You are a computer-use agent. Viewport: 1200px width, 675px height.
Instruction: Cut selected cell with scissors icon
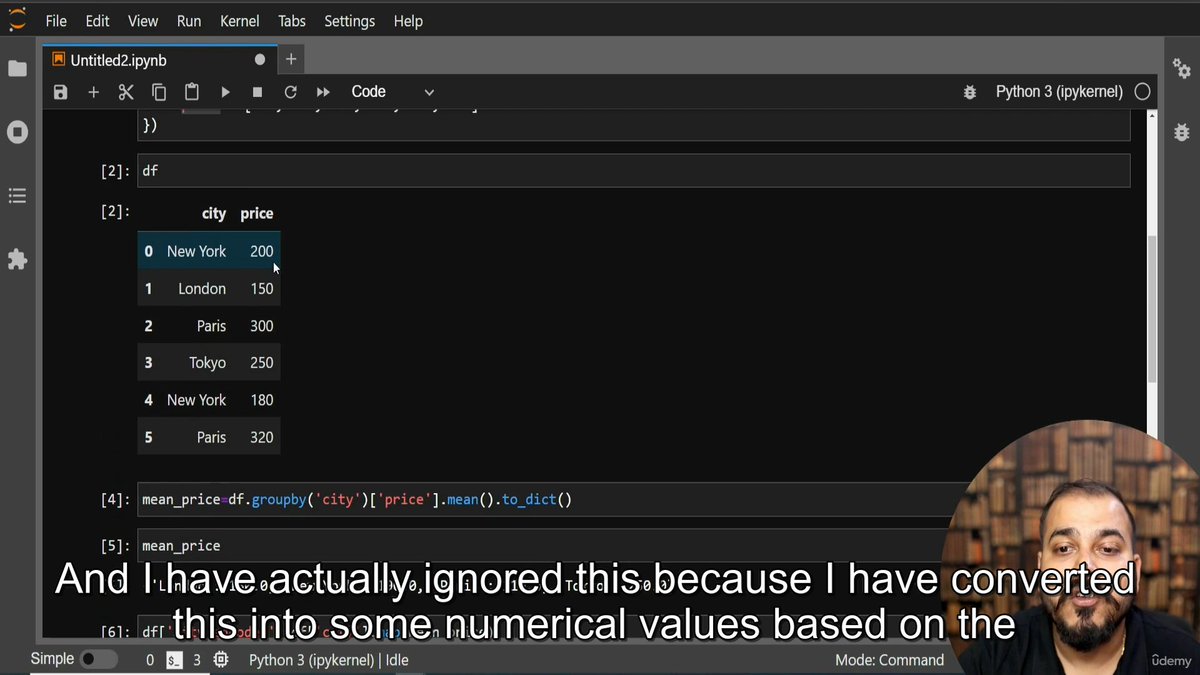pos(126,92)
